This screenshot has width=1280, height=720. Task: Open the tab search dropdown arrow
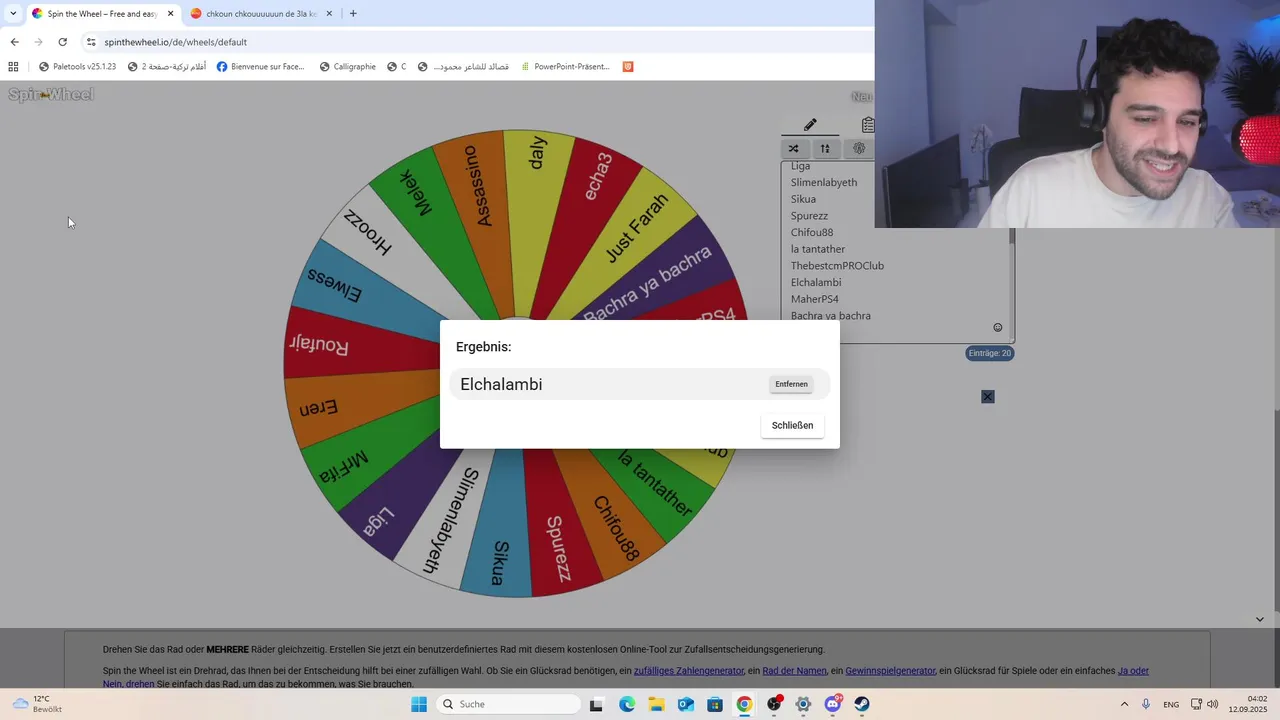(12, 14)
